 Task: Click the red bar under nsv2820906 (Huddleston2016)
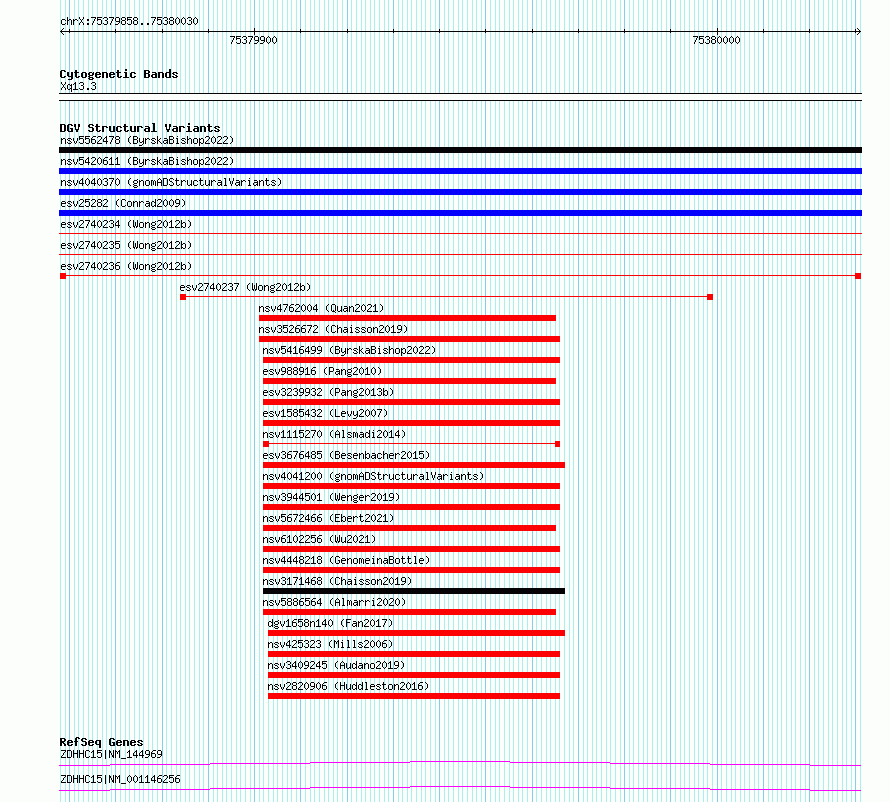tap(414, 696)
